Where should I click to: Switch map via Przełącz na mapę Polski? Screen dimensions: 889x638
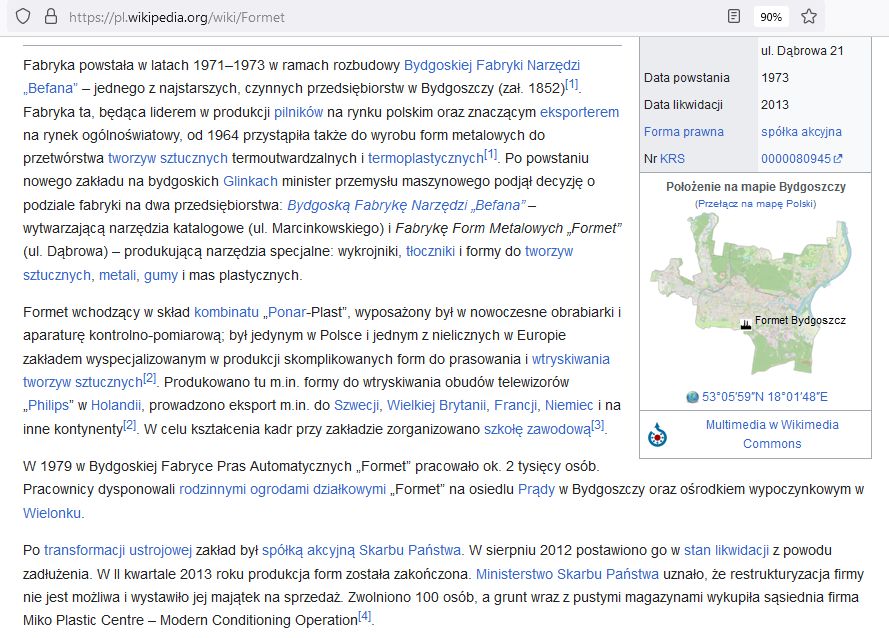[755, 204]
